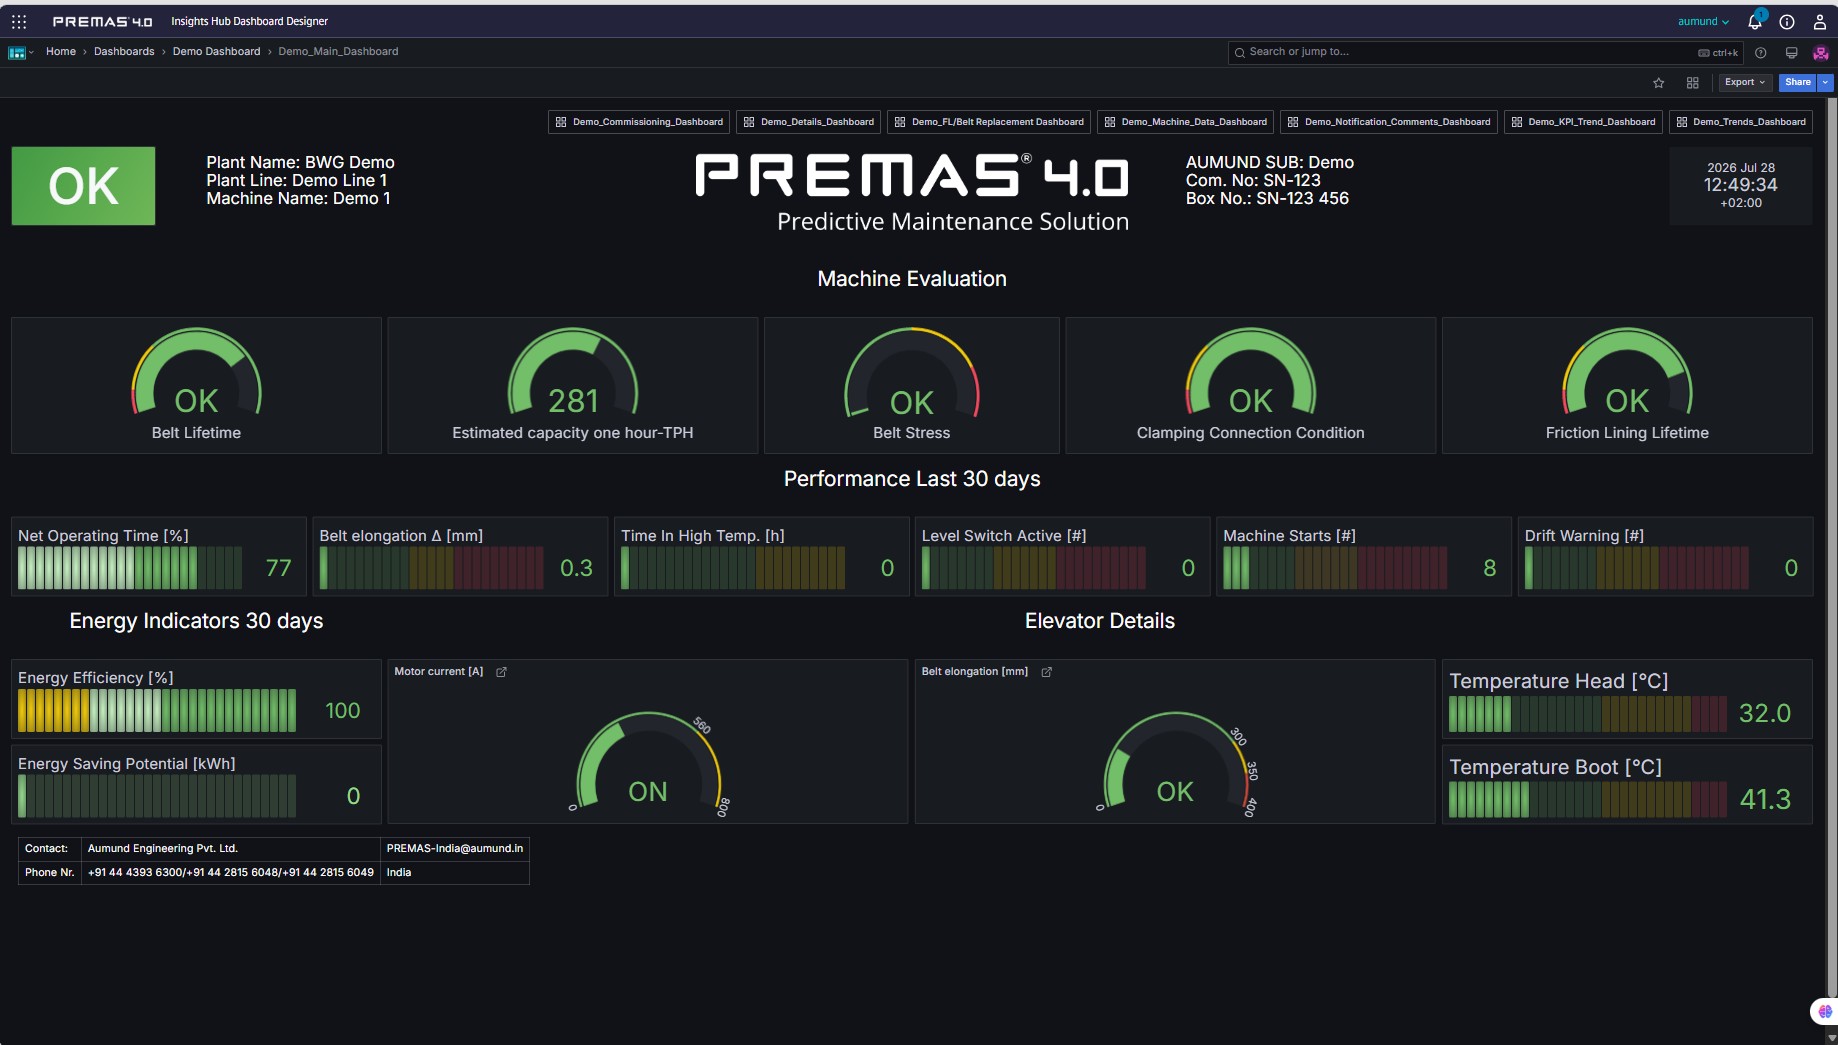Open the help question-mark icon

[1761, 53]
